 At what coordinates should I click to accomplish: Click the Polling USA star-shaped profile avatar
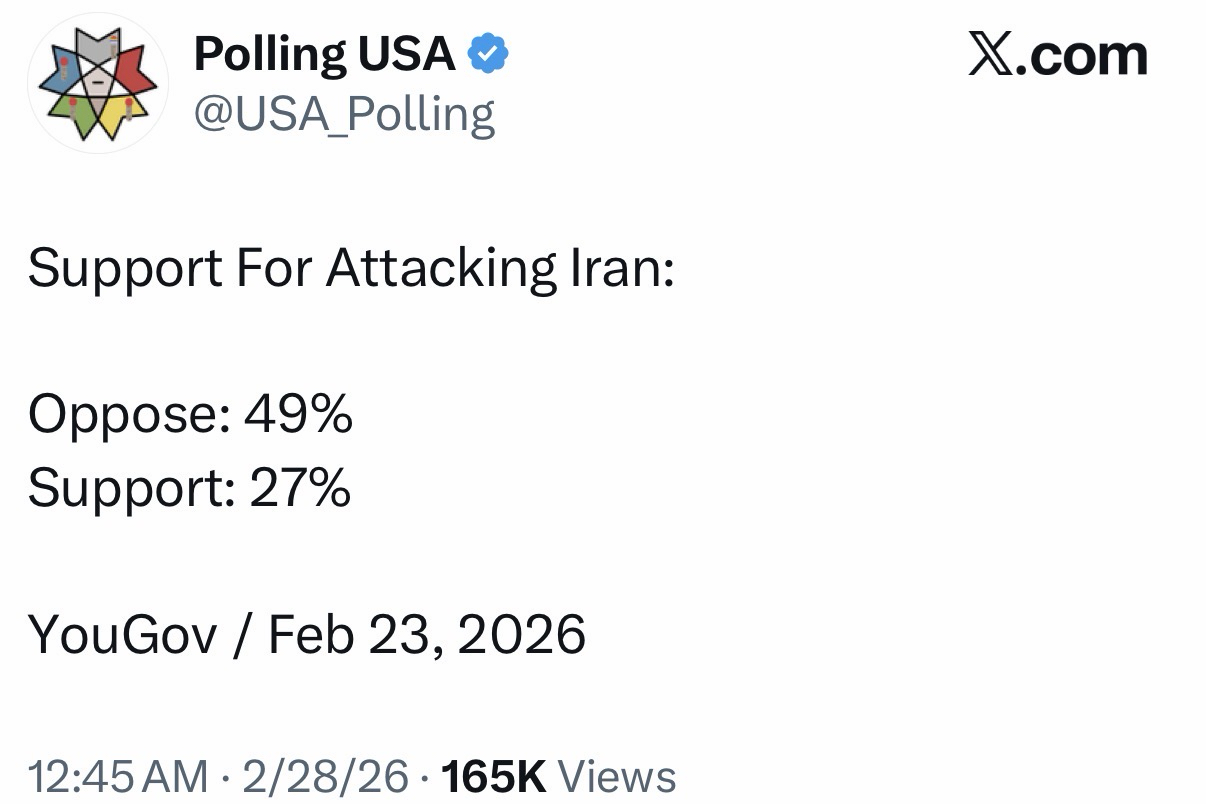tap(96, 82)
